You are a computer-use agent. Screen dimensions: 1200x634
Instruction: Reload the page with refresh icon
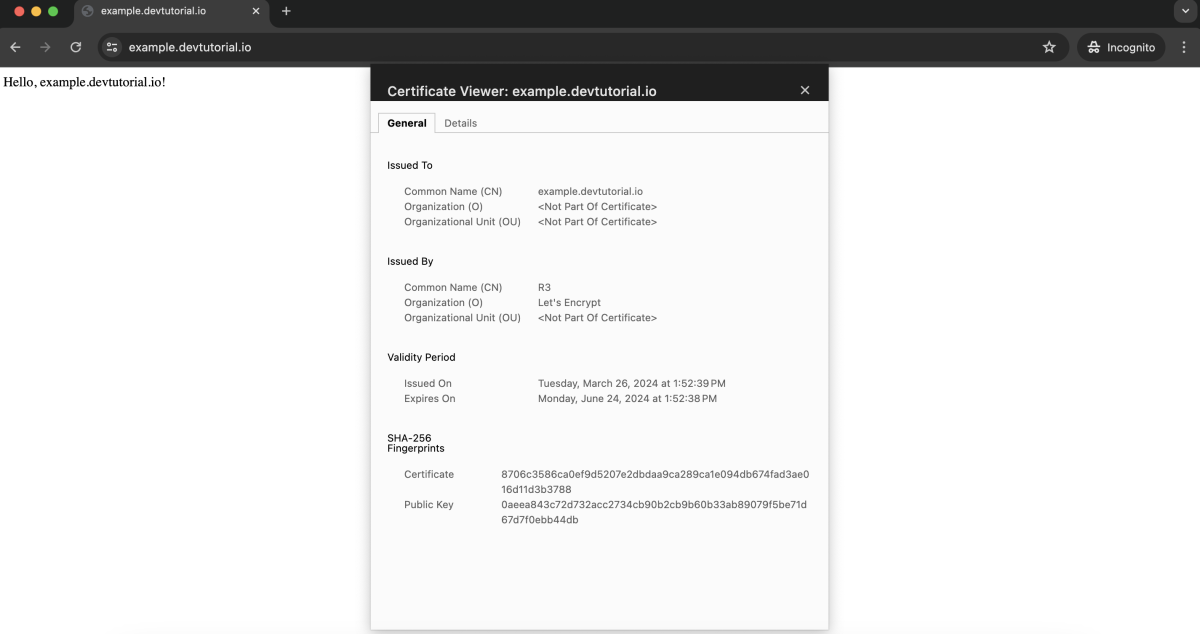[x=75, y=47]
